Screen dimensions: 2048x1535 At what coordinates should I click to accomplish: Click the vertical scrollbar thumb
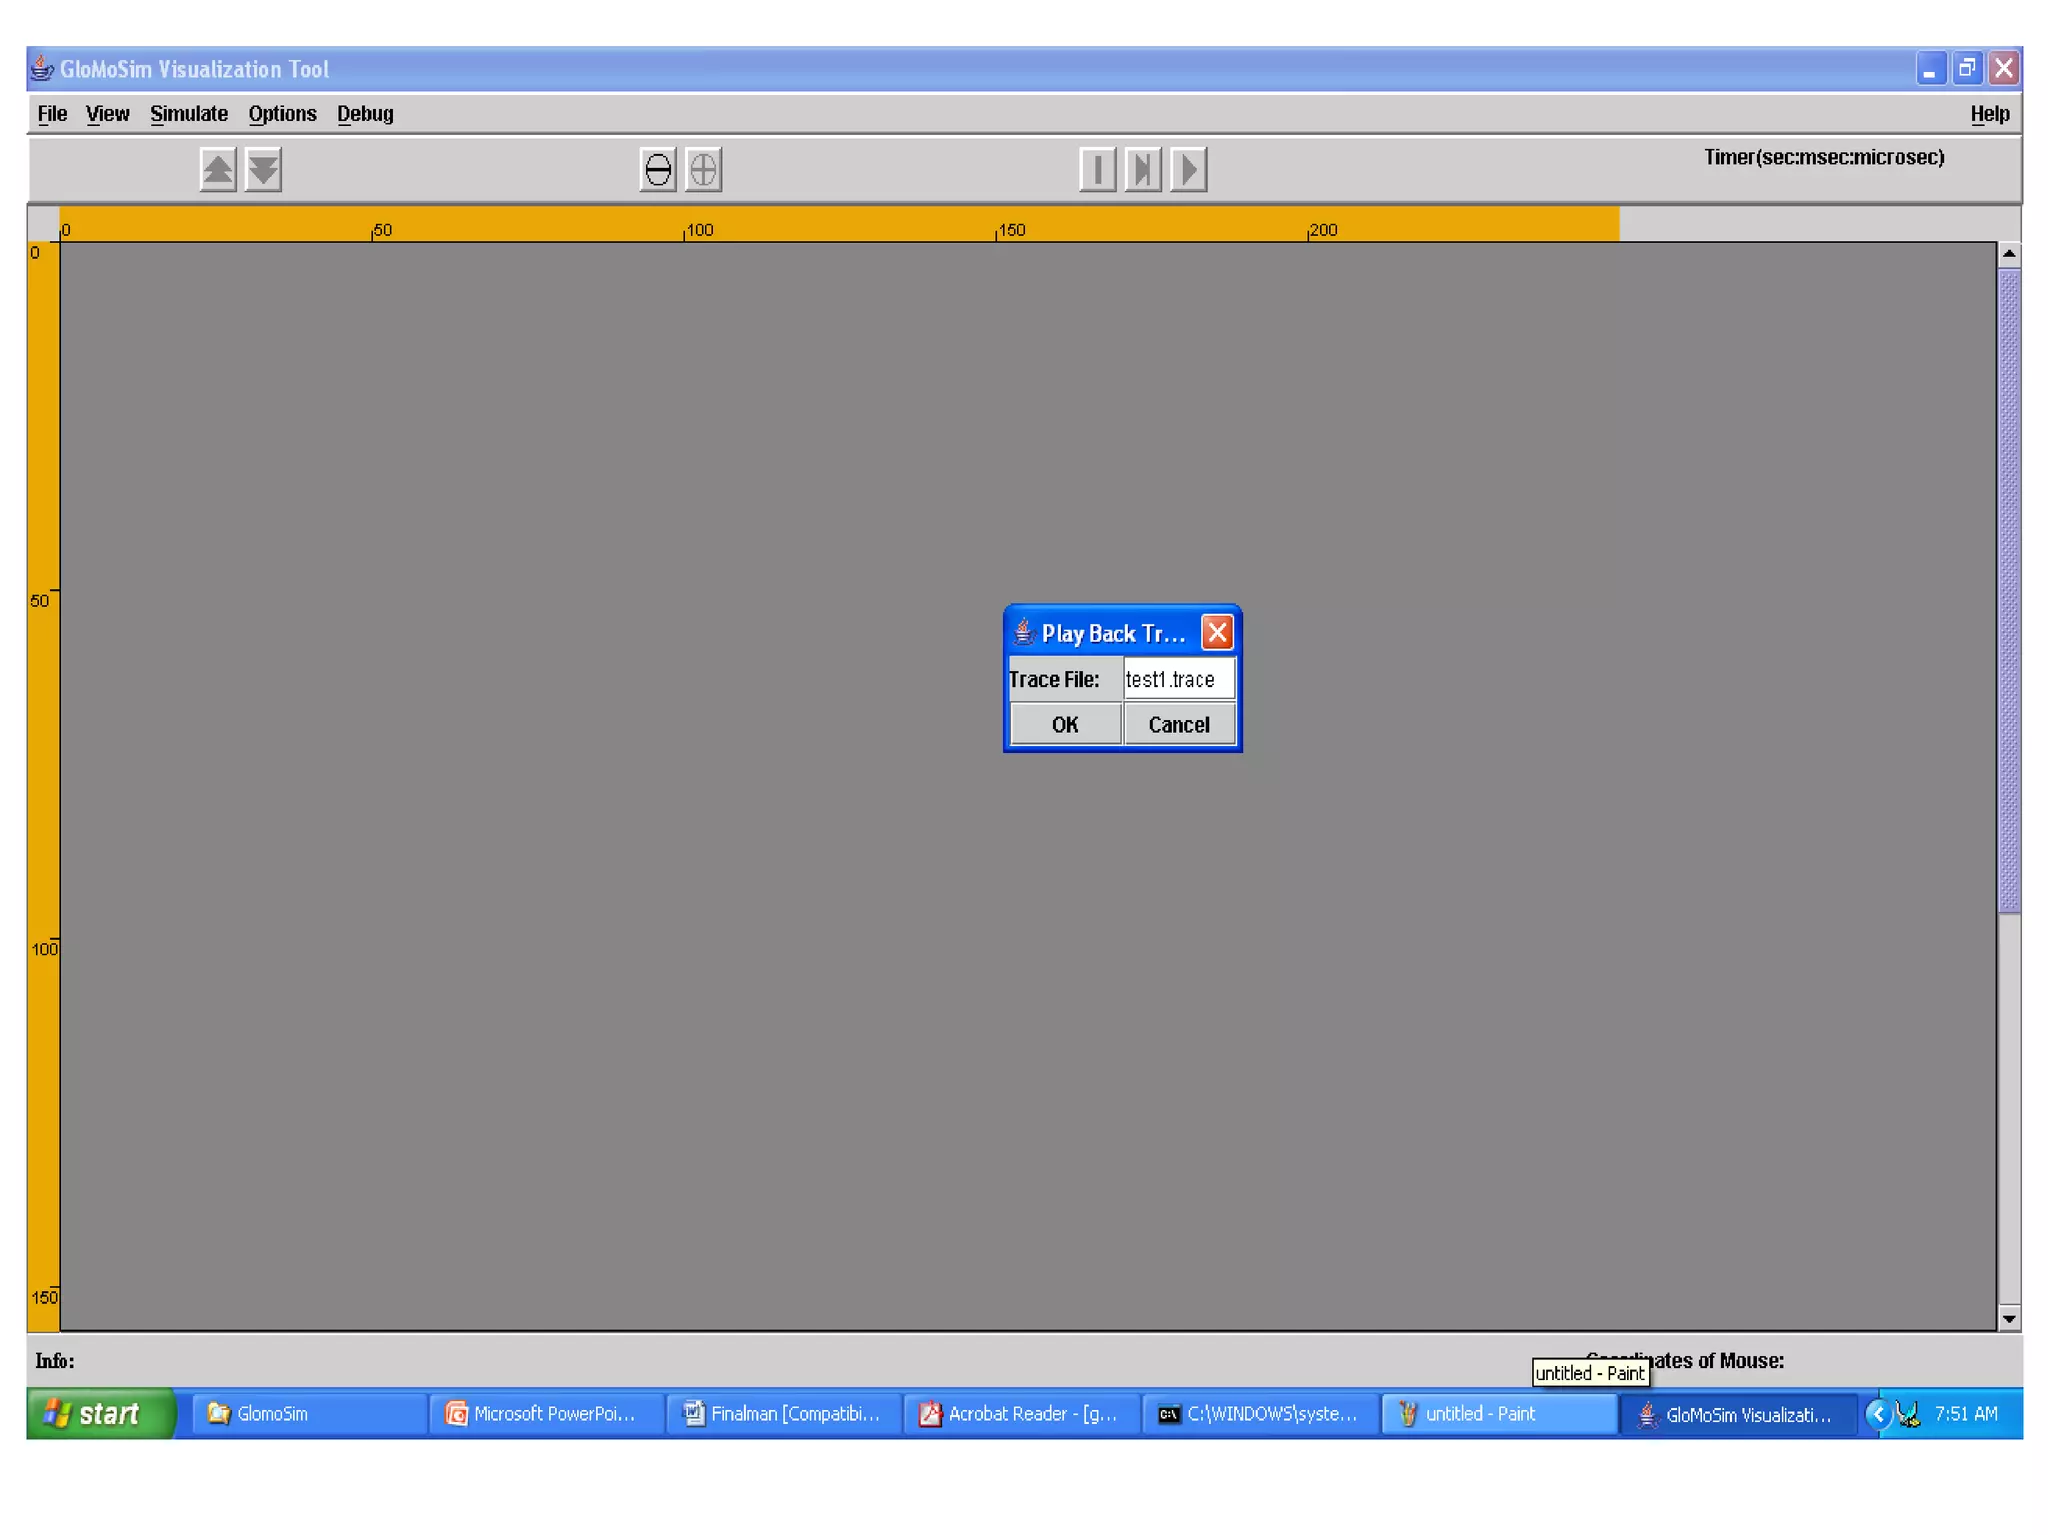(2008, 590)
